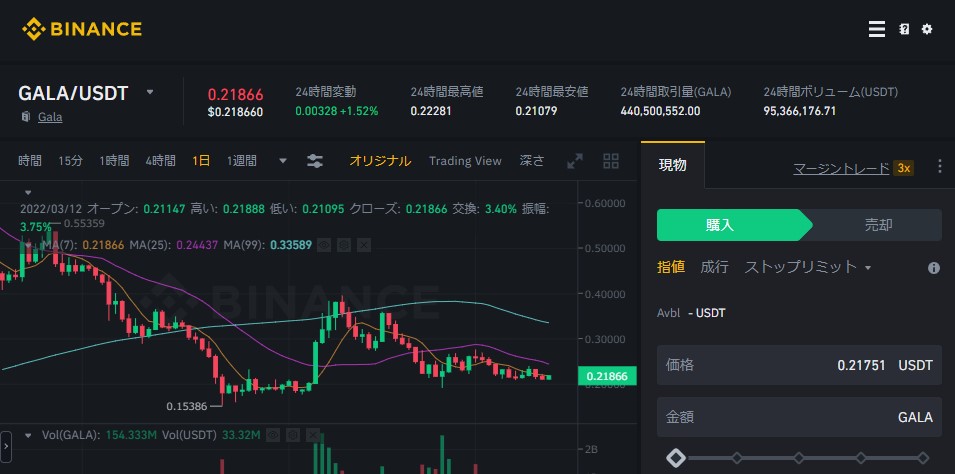Screen dimensions: 955x474
Task: Choose 指値 (Limit) order type
Action: [x=671, y=267]
